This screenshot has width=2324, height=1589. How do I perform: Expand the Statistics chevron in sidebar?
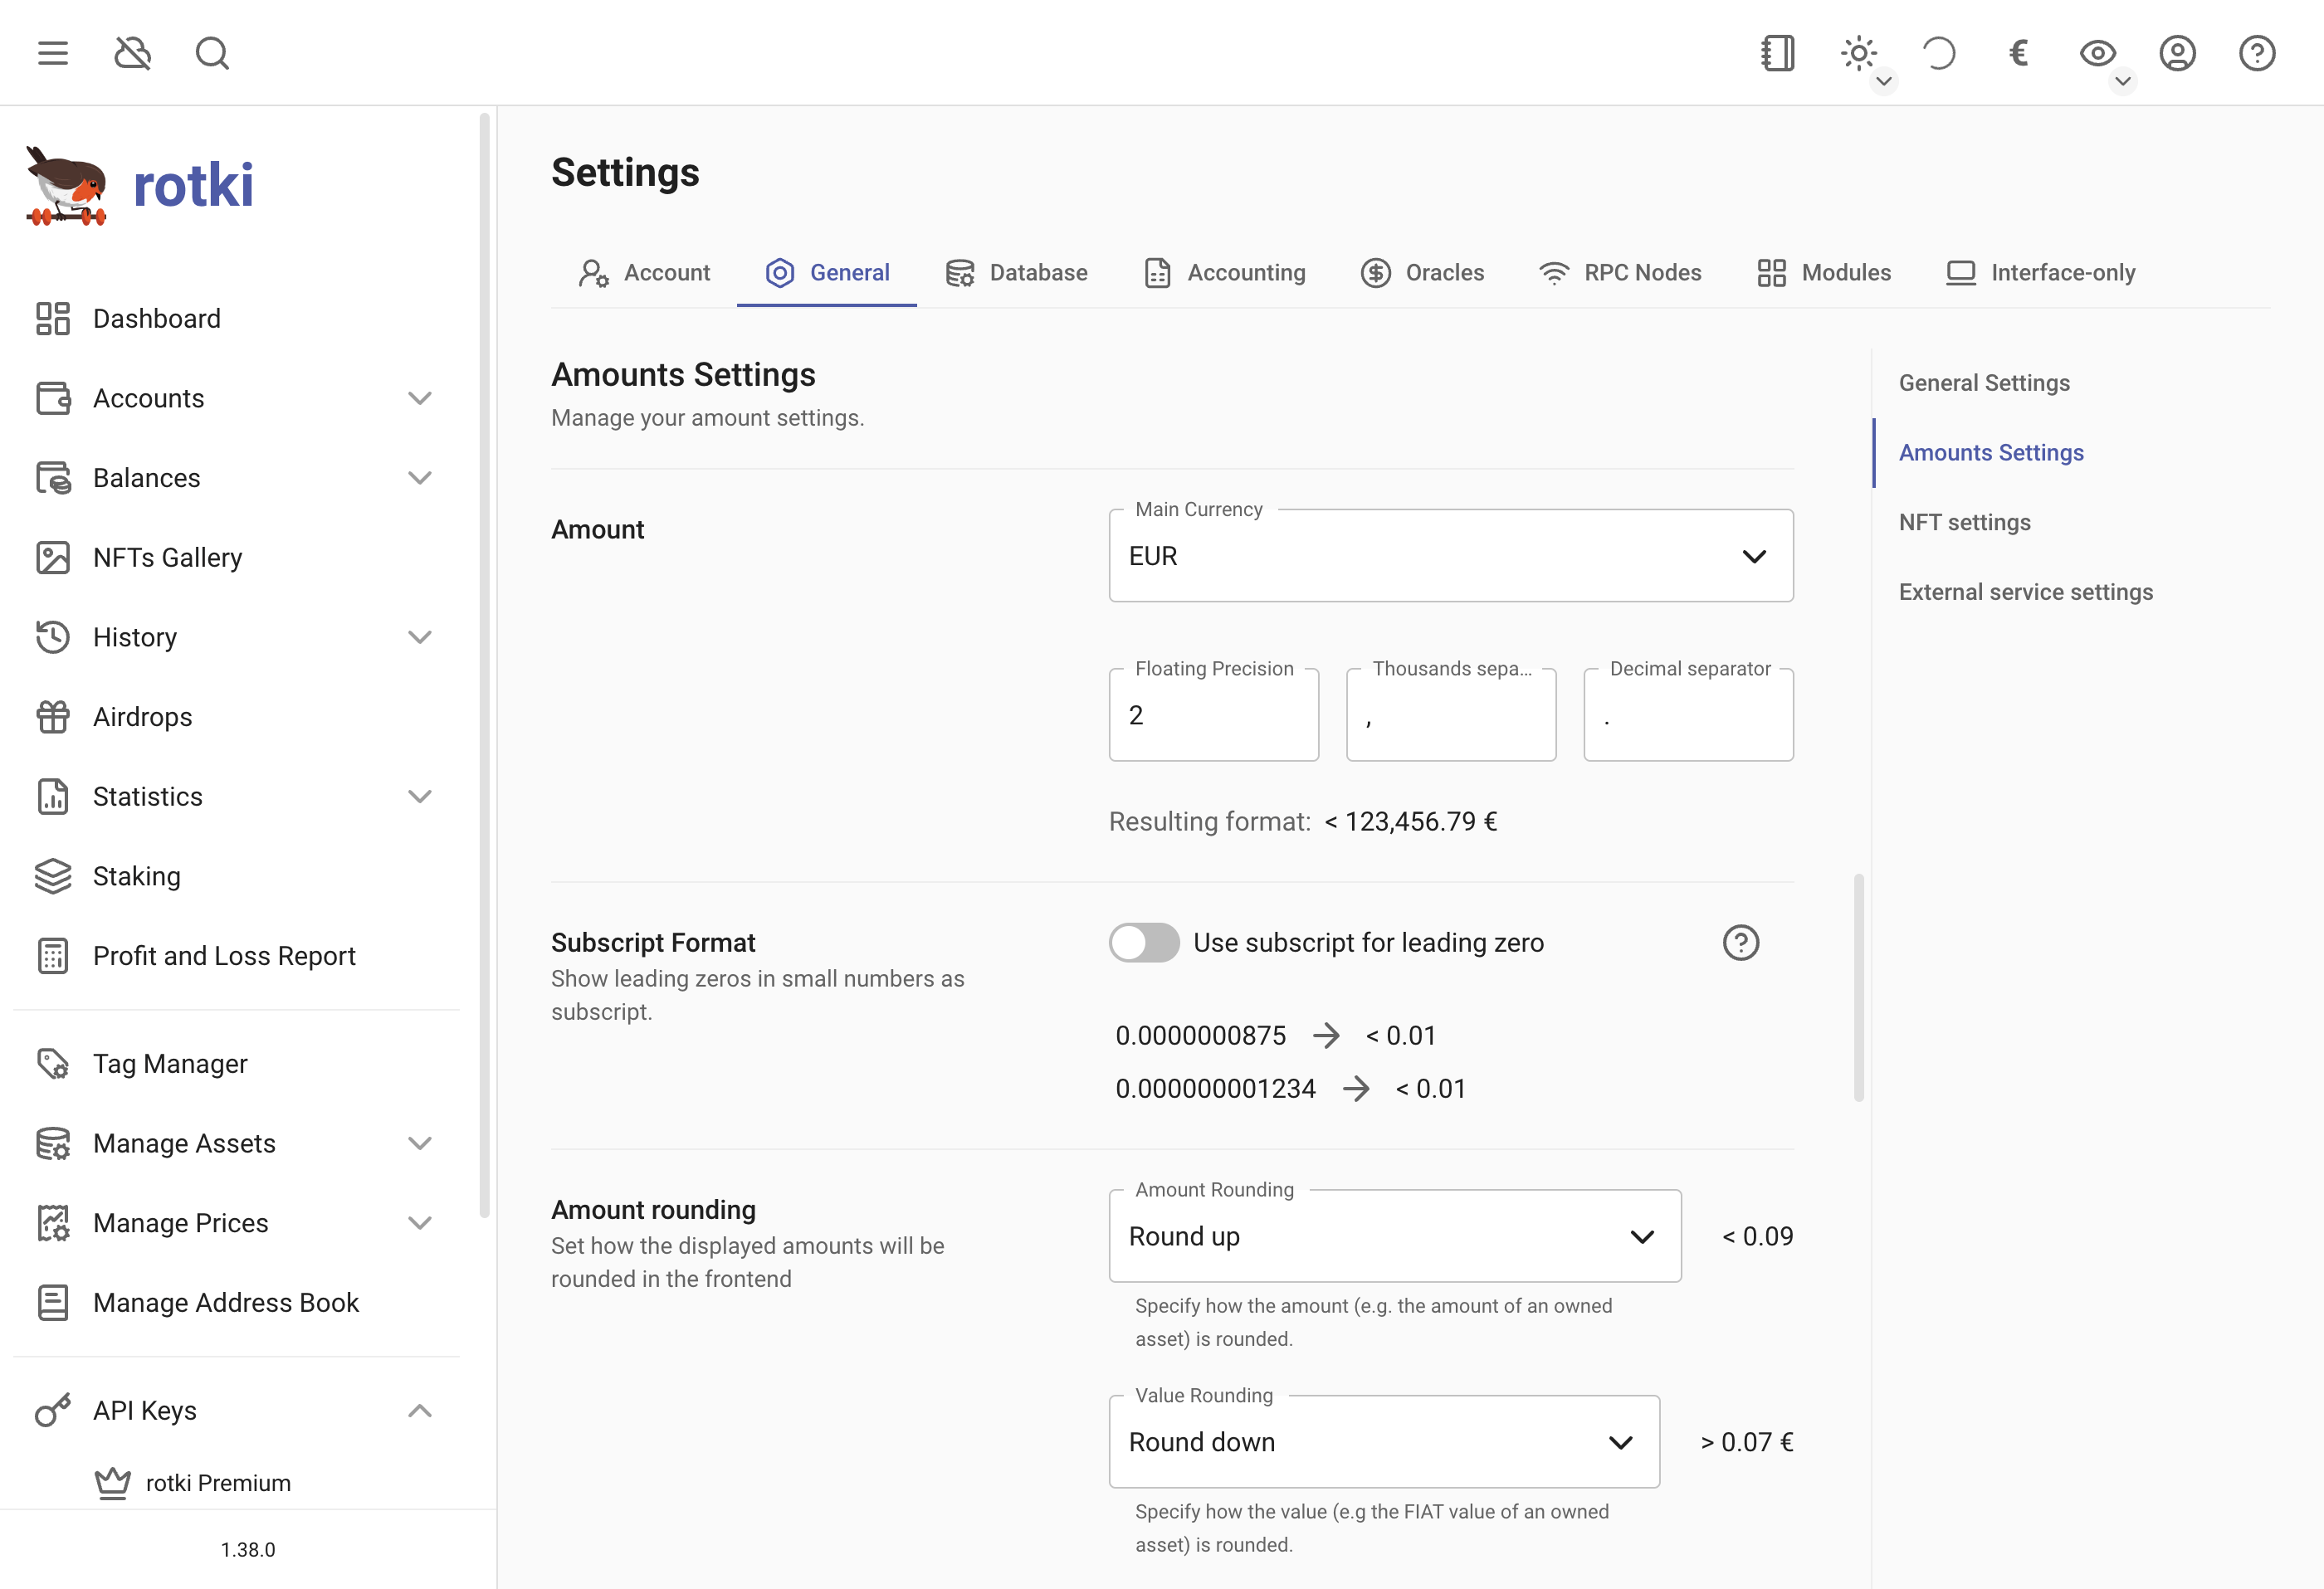(x=420, y=796)
